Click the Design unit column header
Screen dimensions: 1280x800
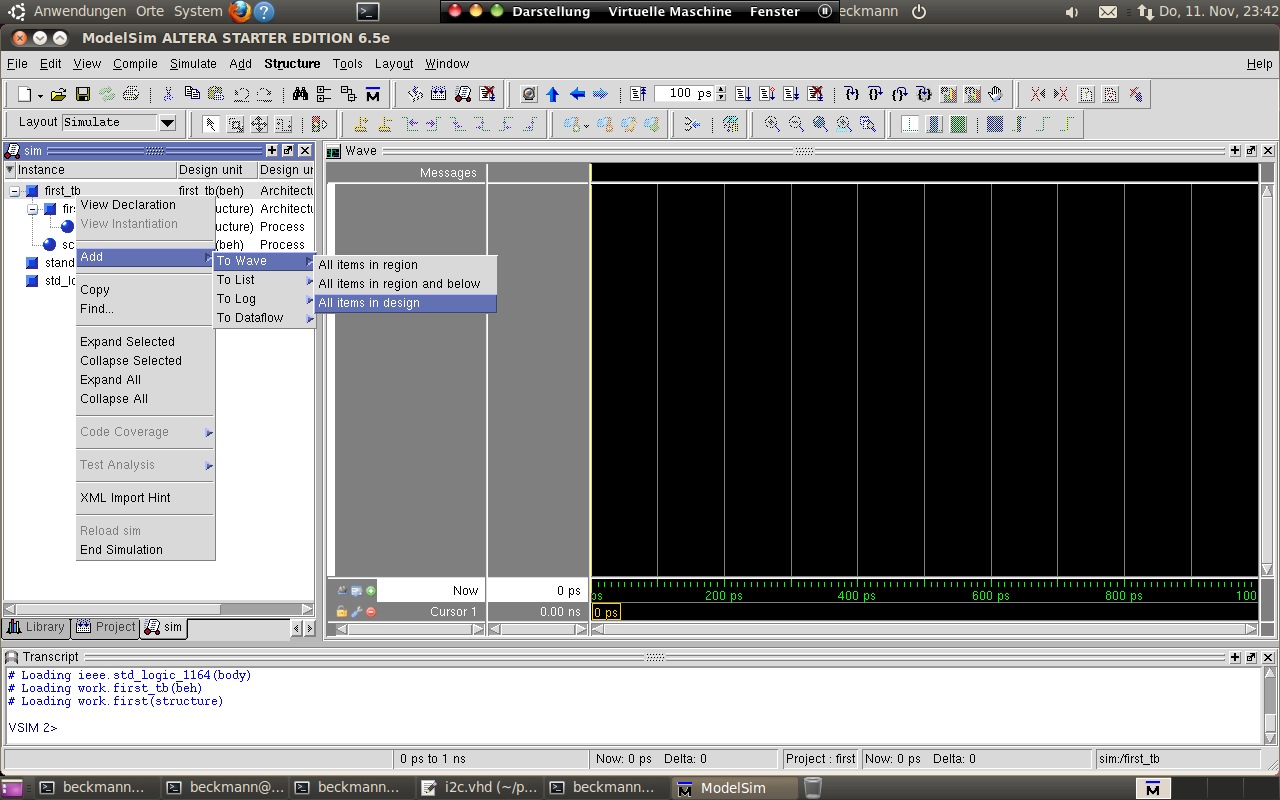click(216, 170)
